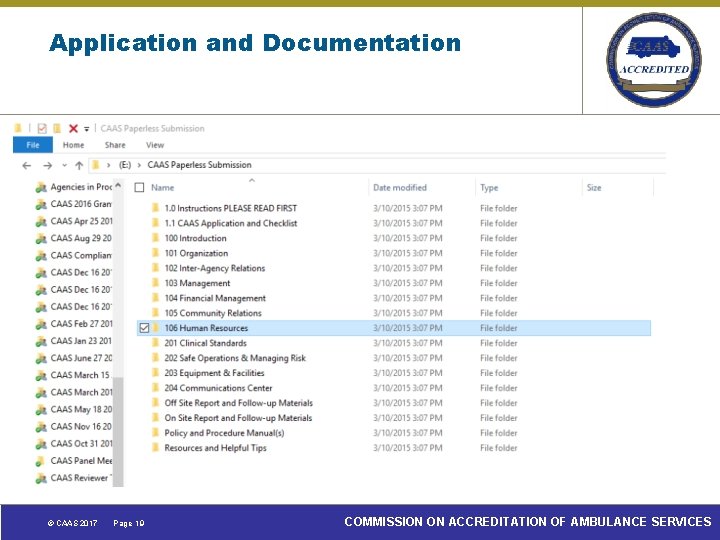Switch to the Home ribbon tab
The height and width of the screenshot is (540, 720).
[73, 145]
